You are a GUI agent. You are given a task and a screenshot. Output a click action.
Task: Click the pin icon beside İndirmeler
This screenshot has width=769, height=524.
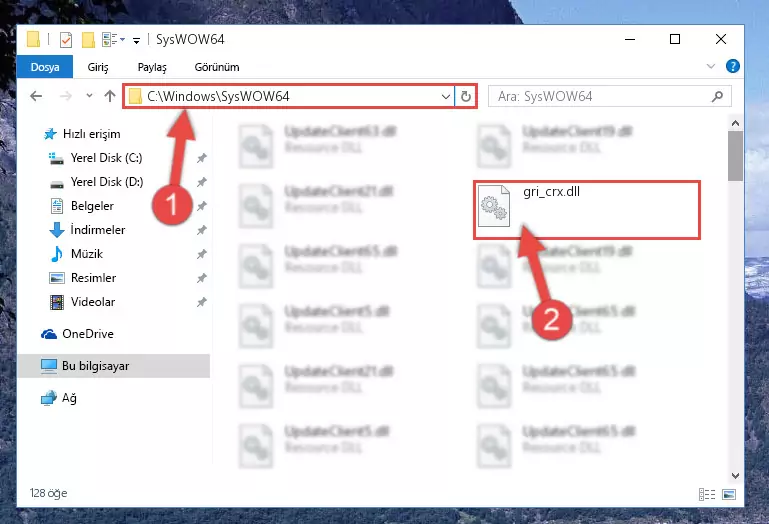click(x=202, y=230)
